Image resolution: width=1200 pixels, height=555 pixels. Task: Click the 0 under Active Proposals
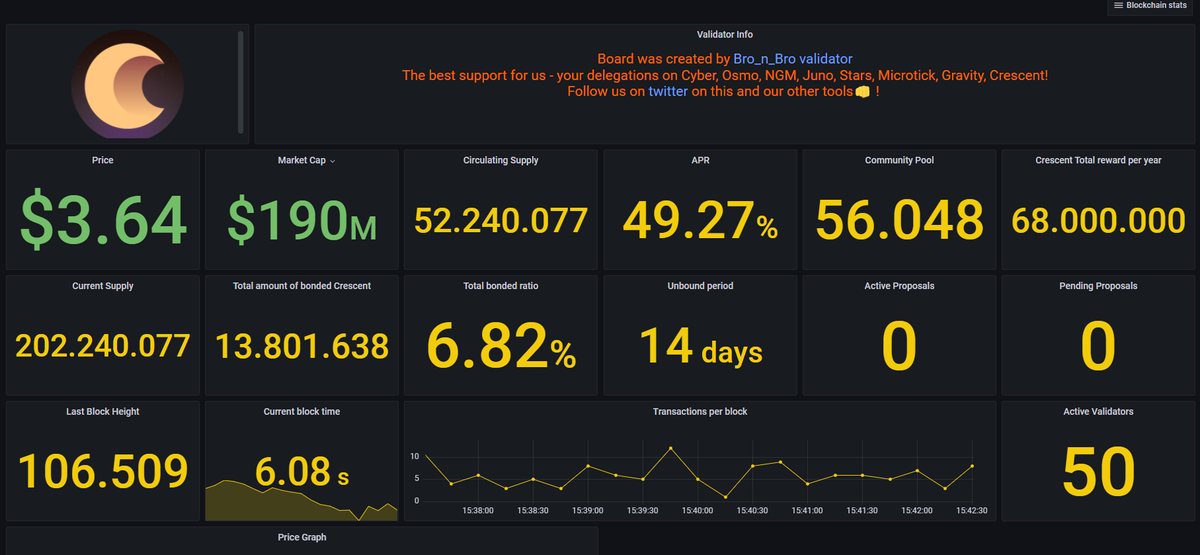pos(899,346)
